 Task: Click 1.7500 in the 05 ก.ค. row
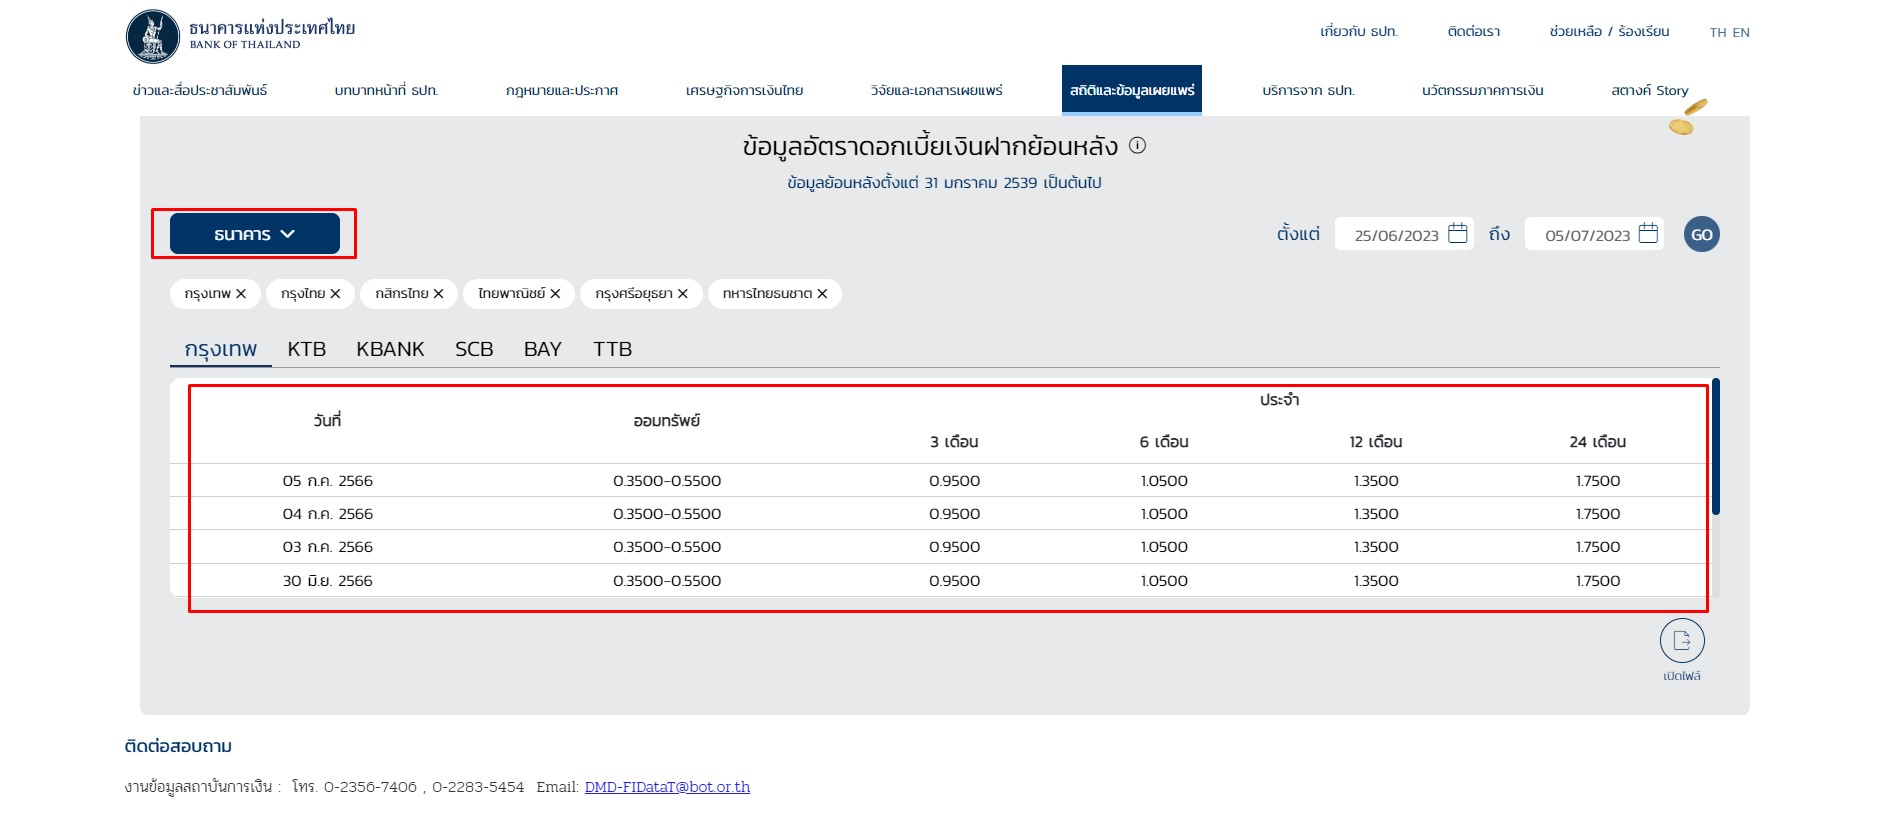(1598, 481)
